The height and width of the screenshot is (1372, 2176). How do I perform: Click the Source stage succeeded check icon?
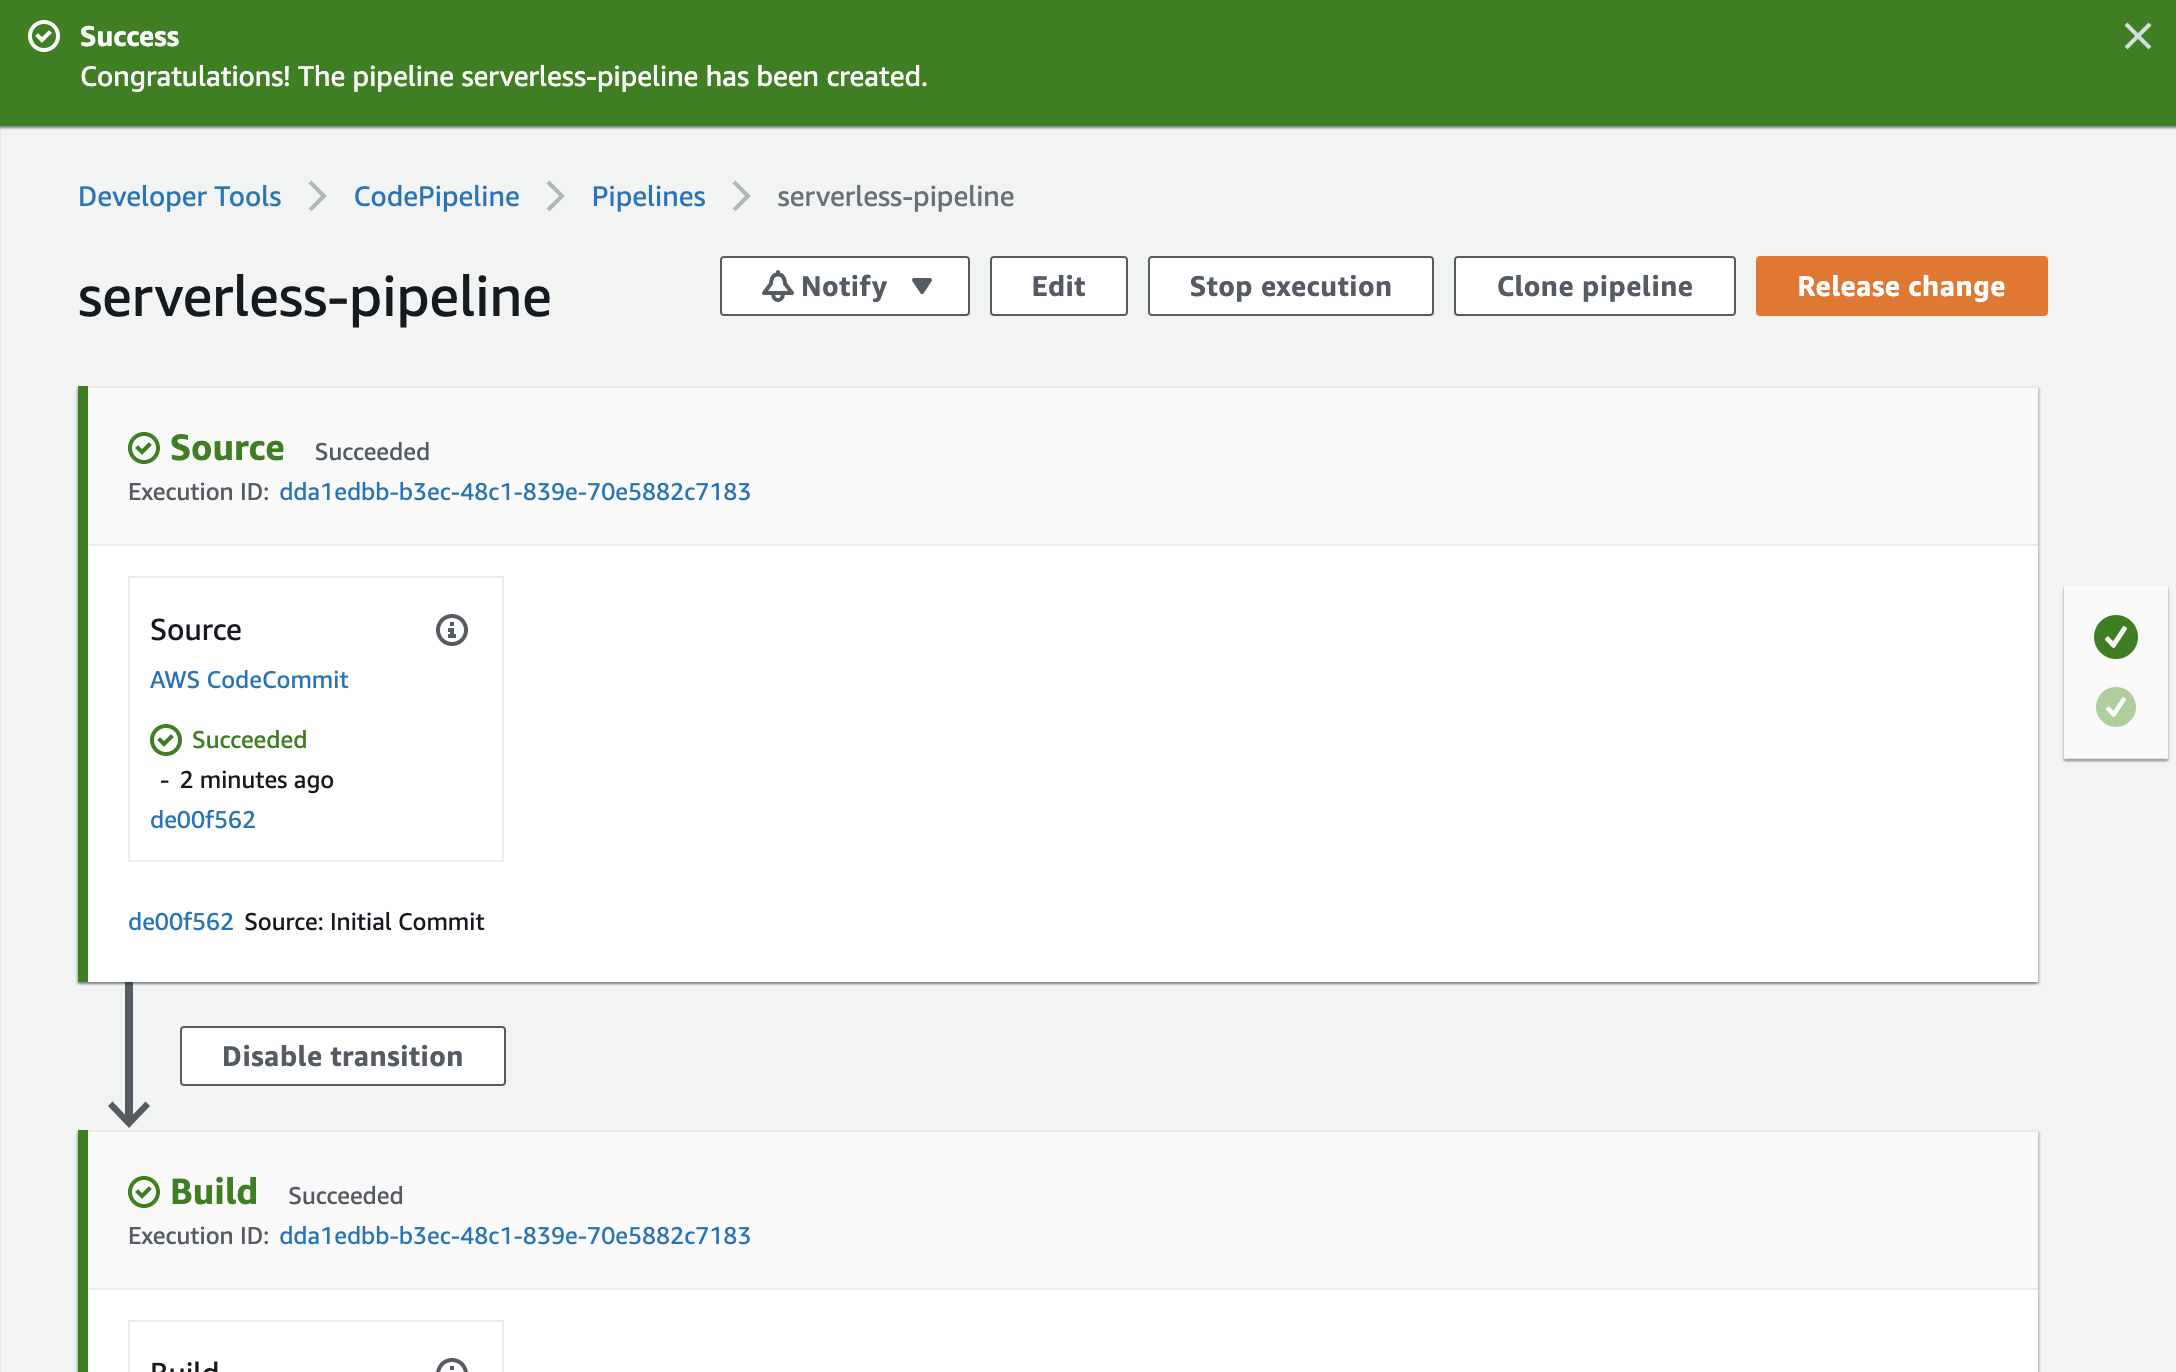(x=144, y=448)
